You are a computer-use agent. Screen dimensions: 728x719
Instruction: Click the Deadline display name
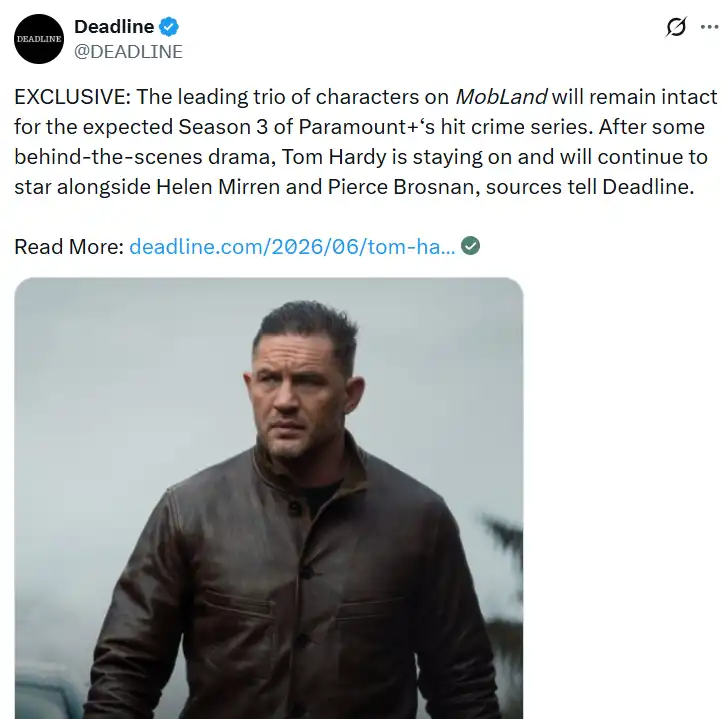(114, 26)
